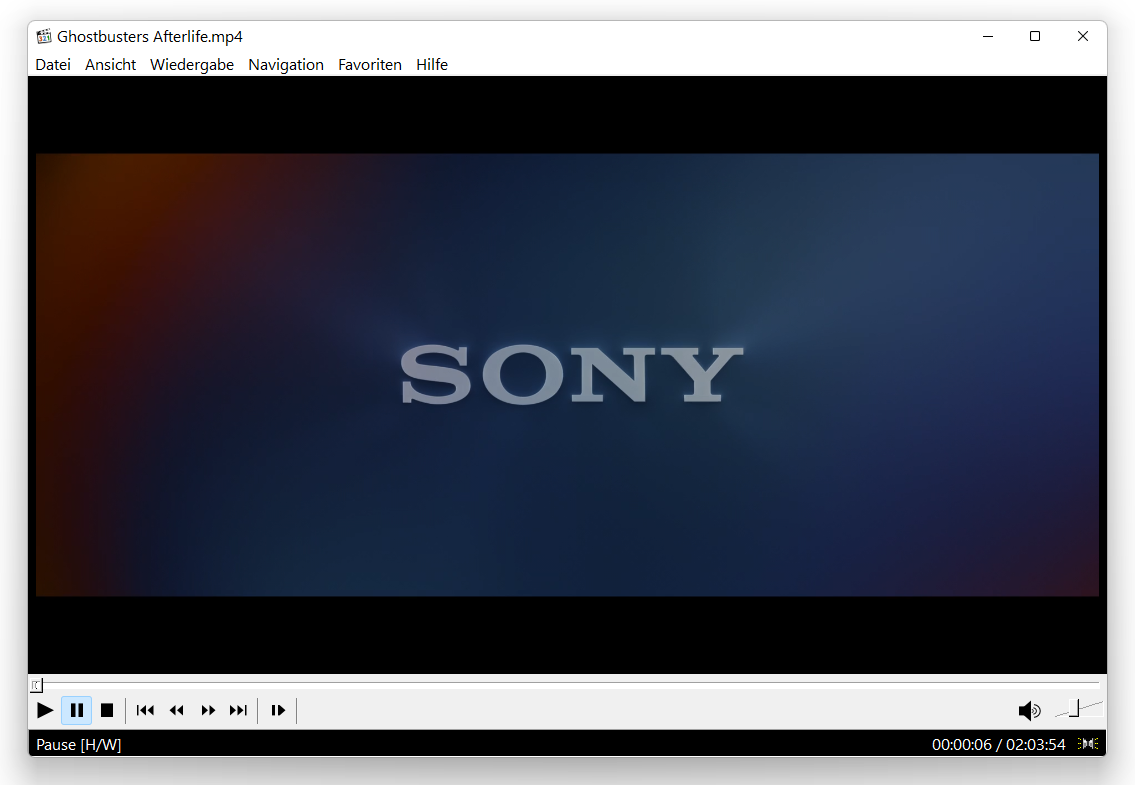The image size is (1135, 785).
Task: Close the media player window
Action: point(1083,36)
